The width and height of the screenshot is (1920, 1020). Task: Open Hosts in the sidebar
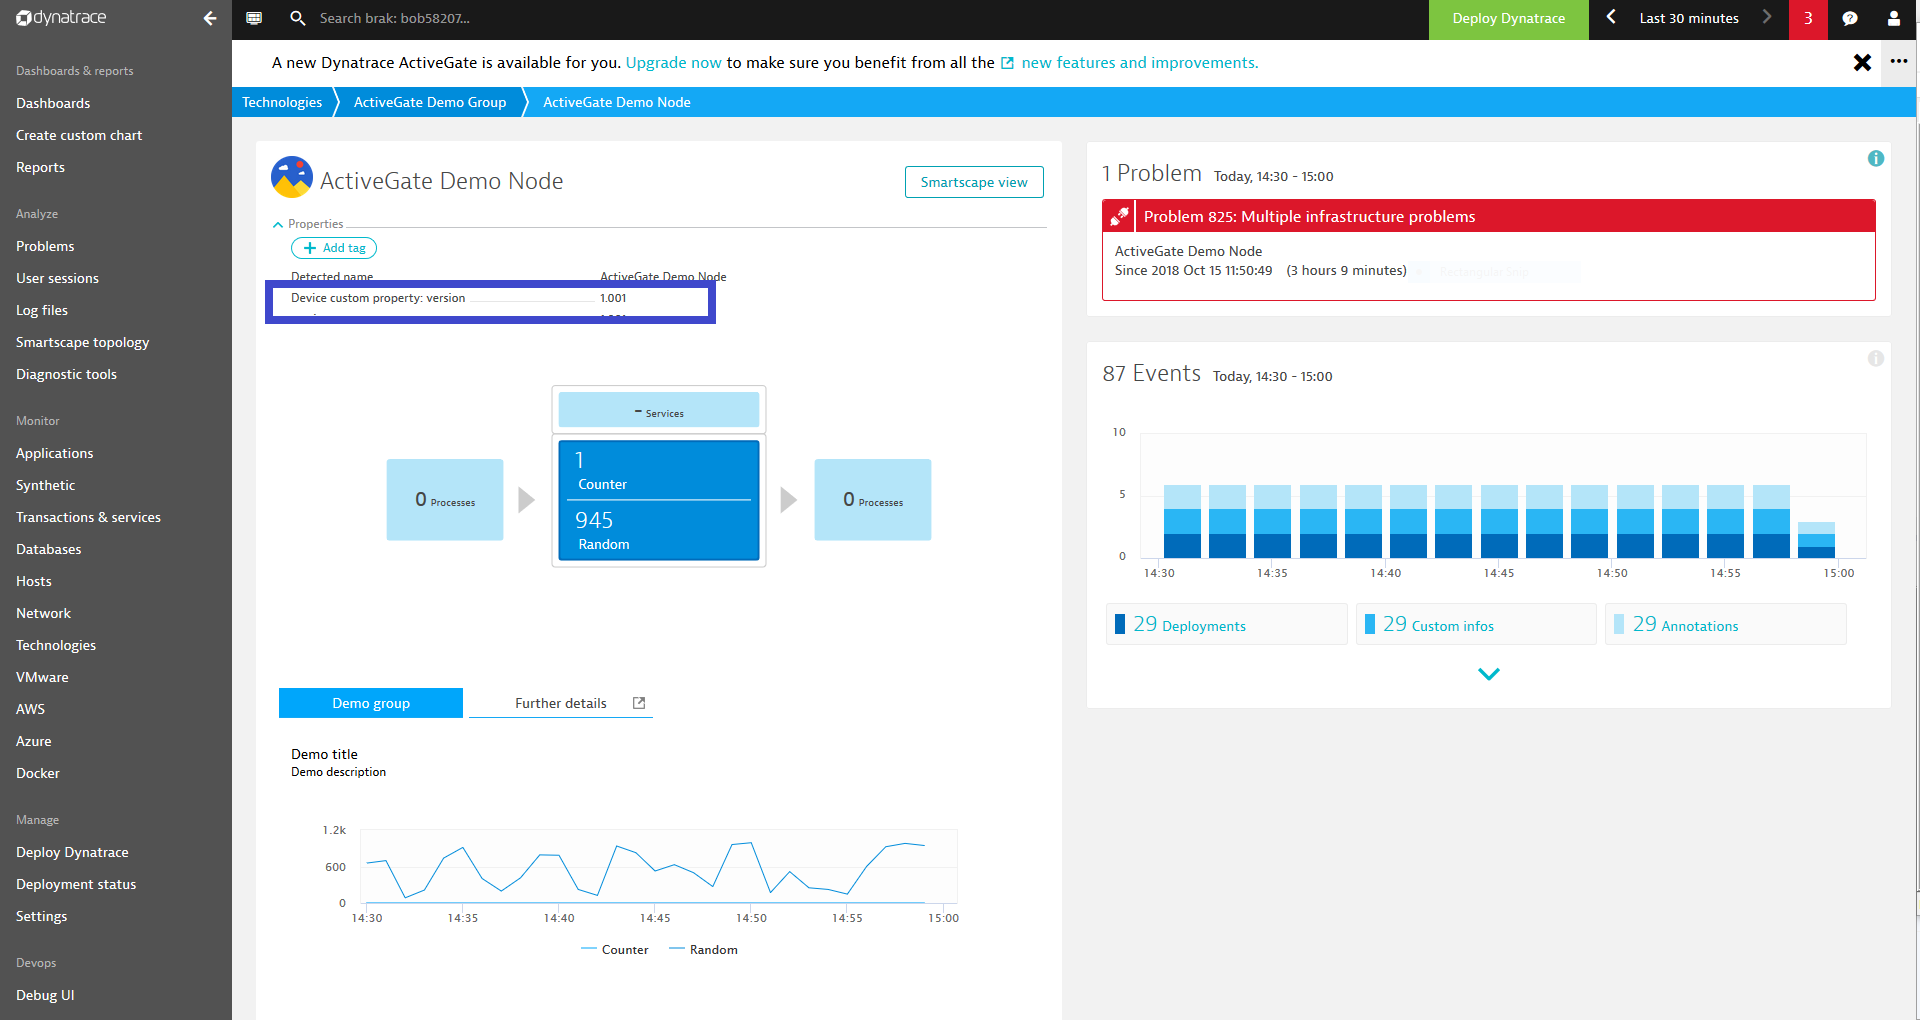(x=33, y=581)
